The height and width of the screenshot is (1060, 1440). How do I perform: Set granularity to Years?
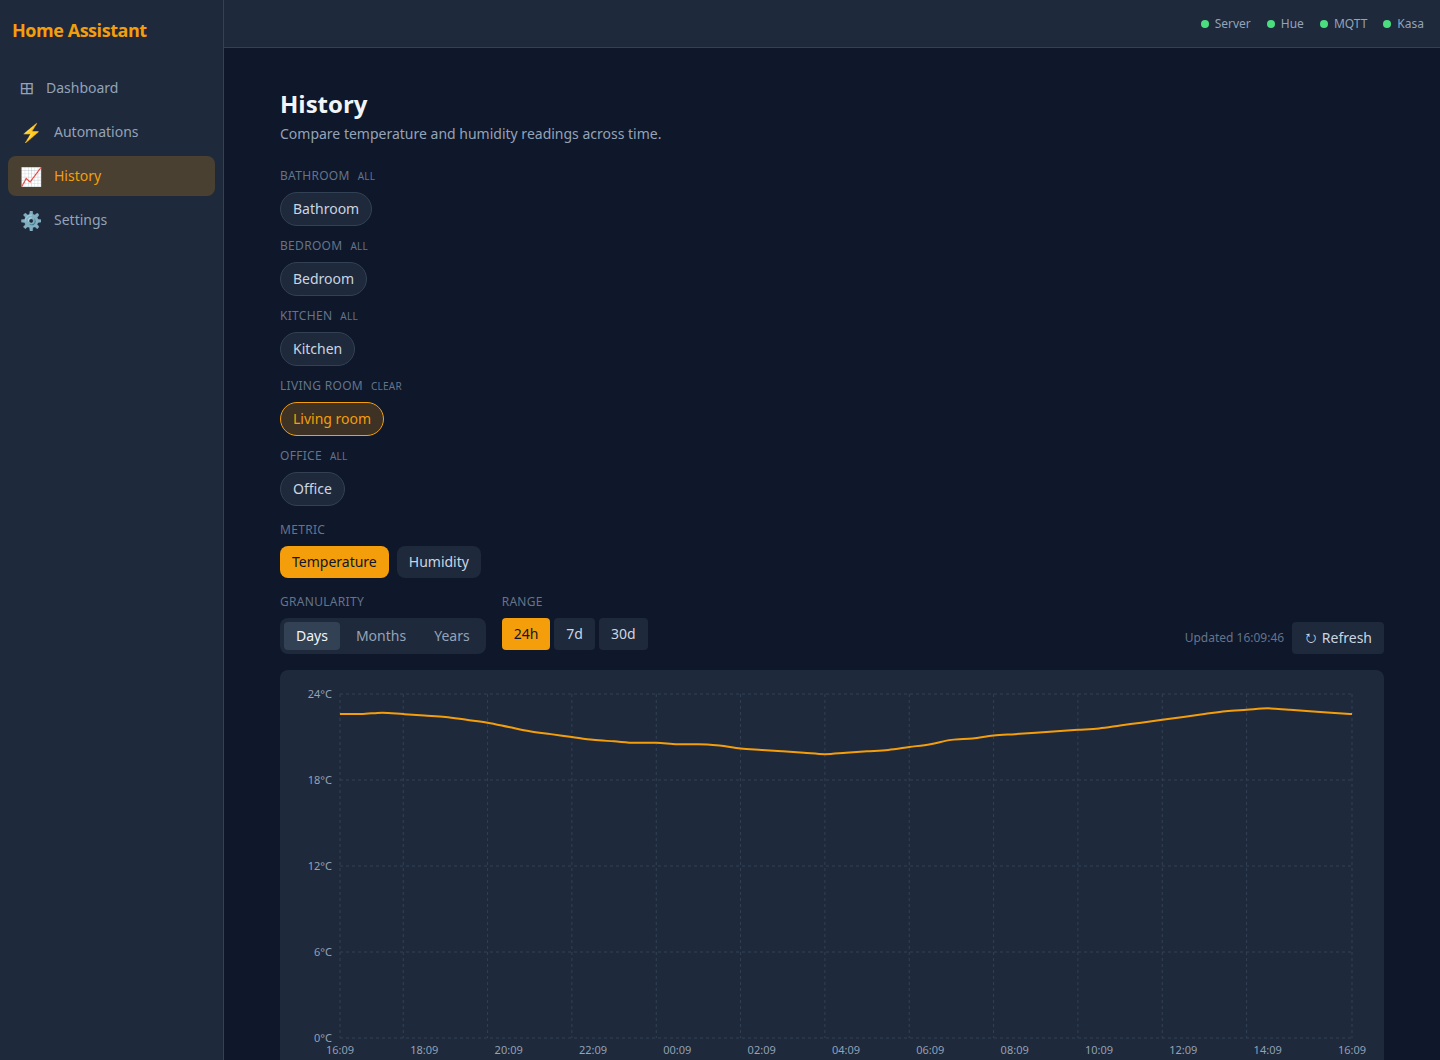pos(452,636)
